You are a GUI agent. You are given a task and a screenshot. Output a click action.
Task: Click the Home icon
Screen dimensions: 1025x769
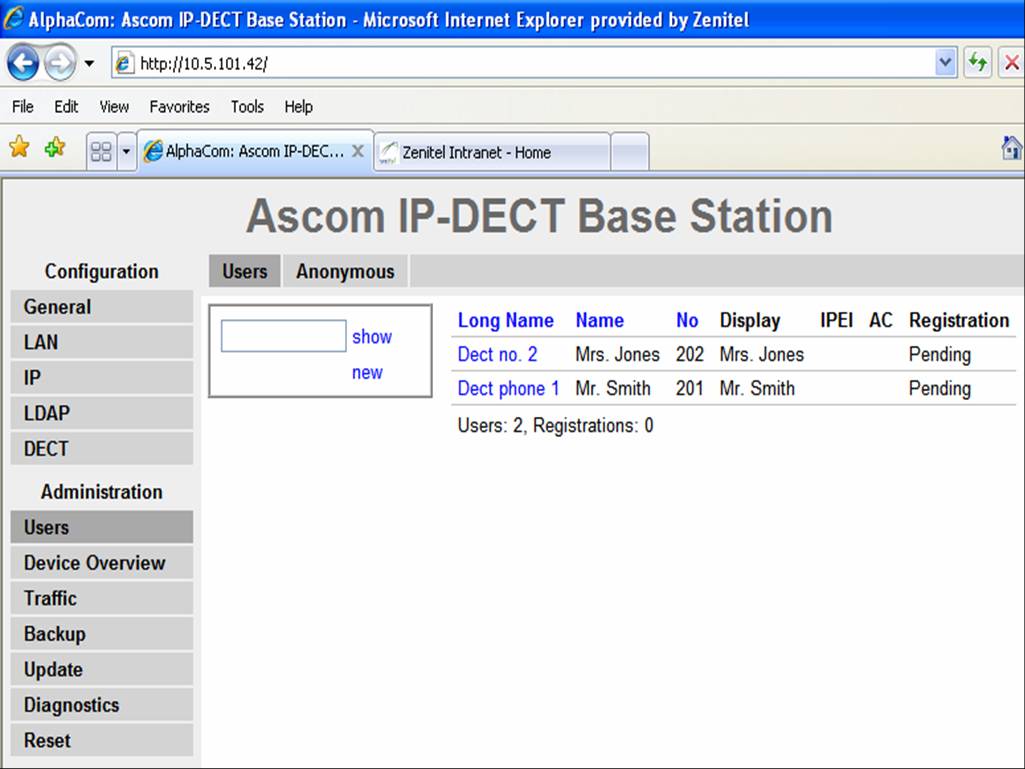pos(1011,146)
